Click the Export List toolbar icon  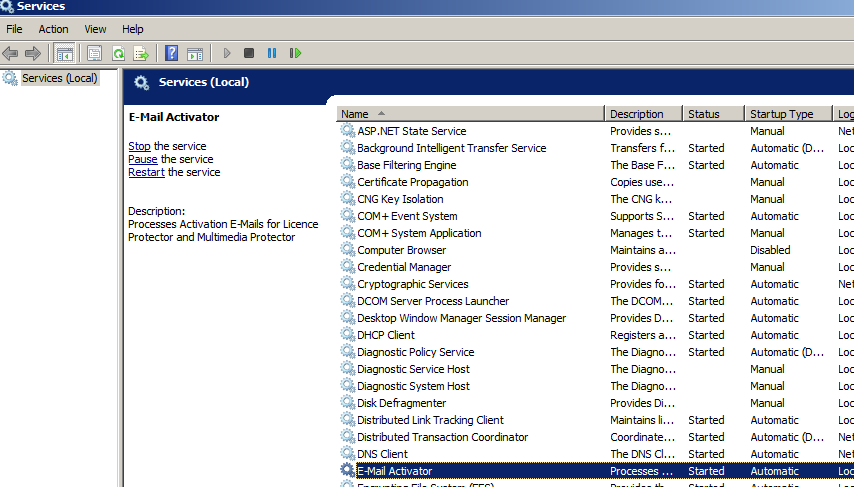[x=141, y=53]
